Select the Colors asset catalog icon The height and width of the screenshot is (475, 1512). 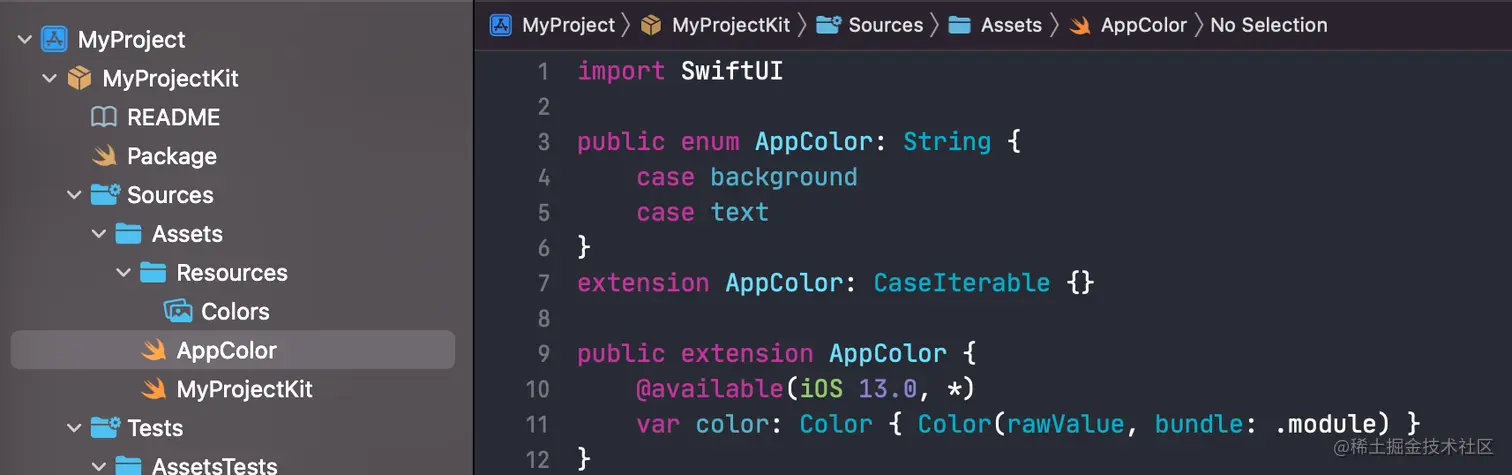(x=178, y=311)
